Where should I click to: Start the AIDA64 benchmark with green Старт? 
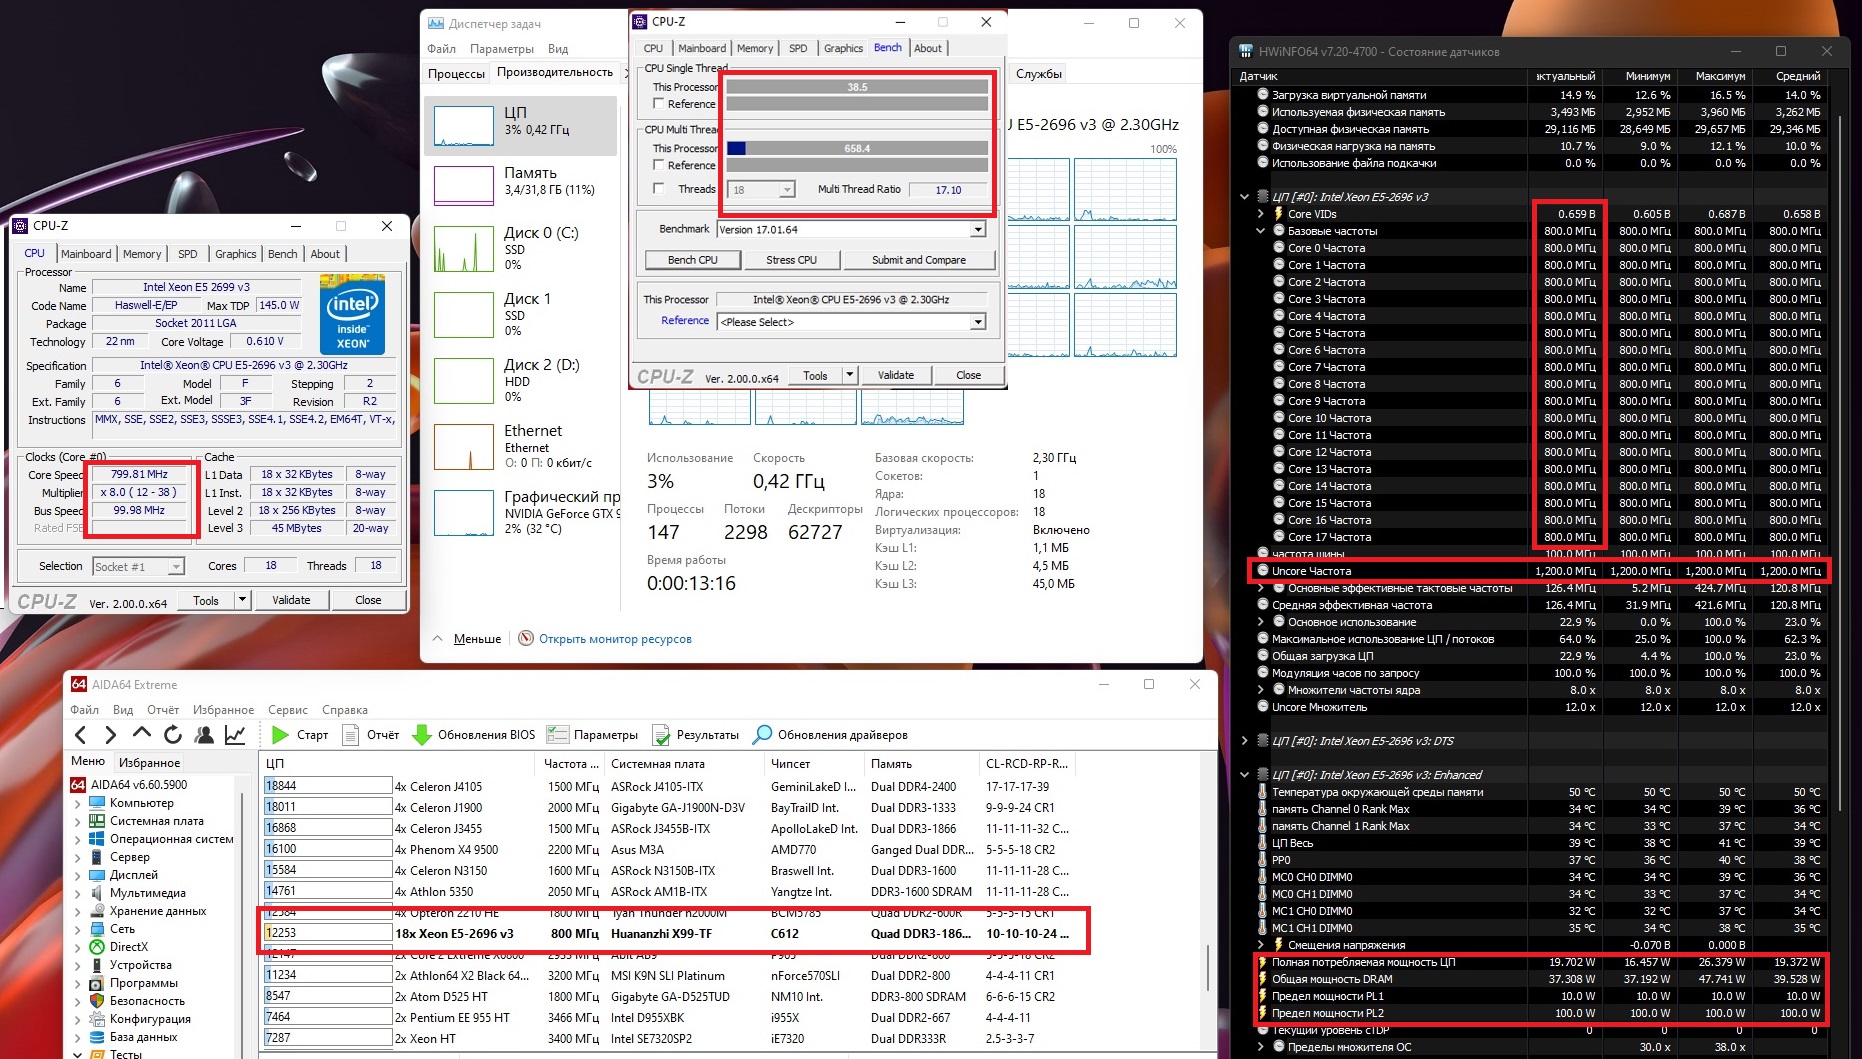pyautogui.click(x=300, y=735)
